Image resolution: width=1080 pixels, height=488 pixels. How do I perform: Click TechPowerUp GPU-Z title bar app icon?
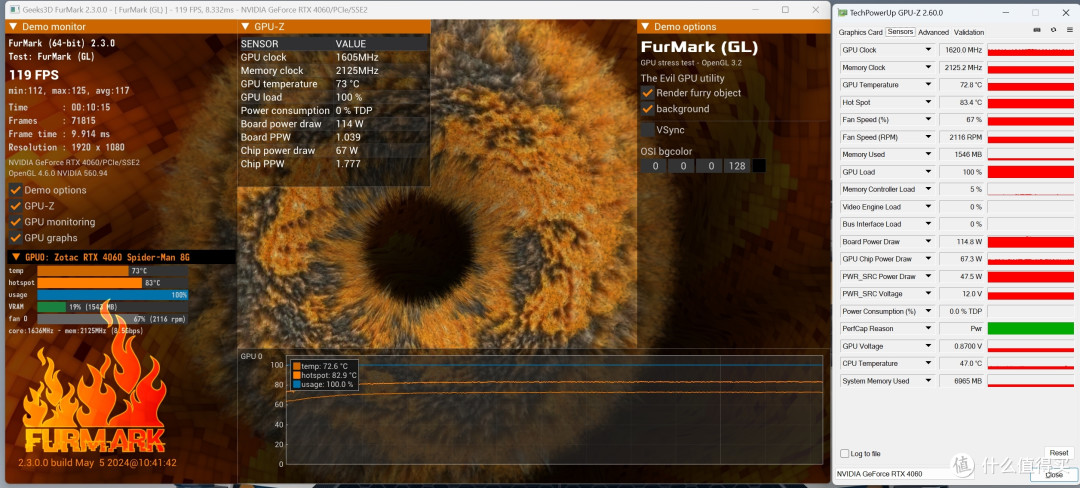click(x=842, y=12)
